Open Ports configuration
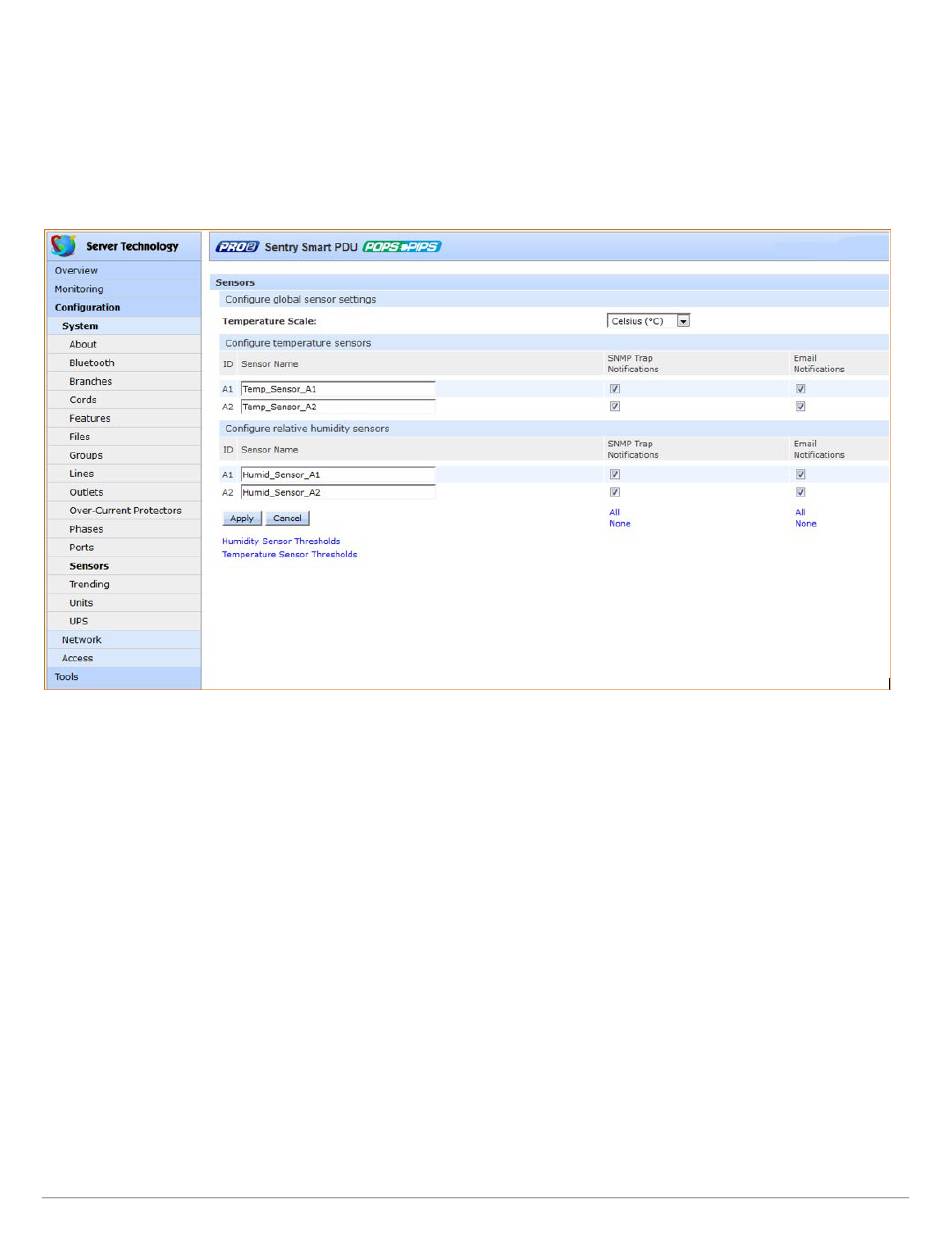The height and width of the screenshot is (1254, 950). [124, 548]
